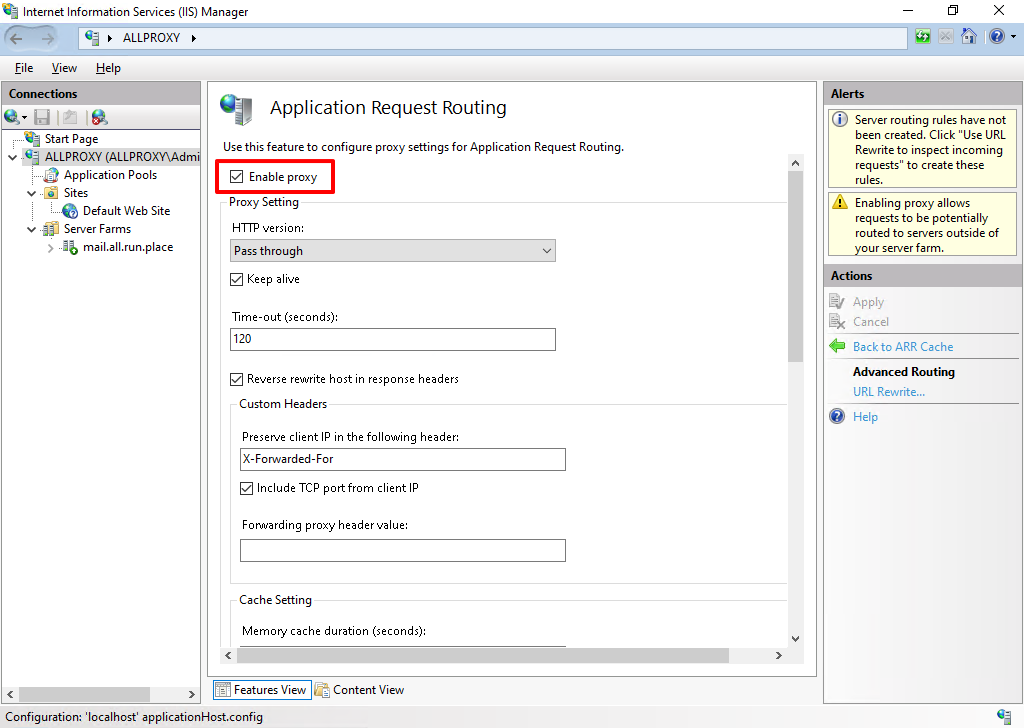The width and height of the screenshot is (1024, 728).
Task: Click the Help icon in the Actions pane
Action: (x=837, y=416)
